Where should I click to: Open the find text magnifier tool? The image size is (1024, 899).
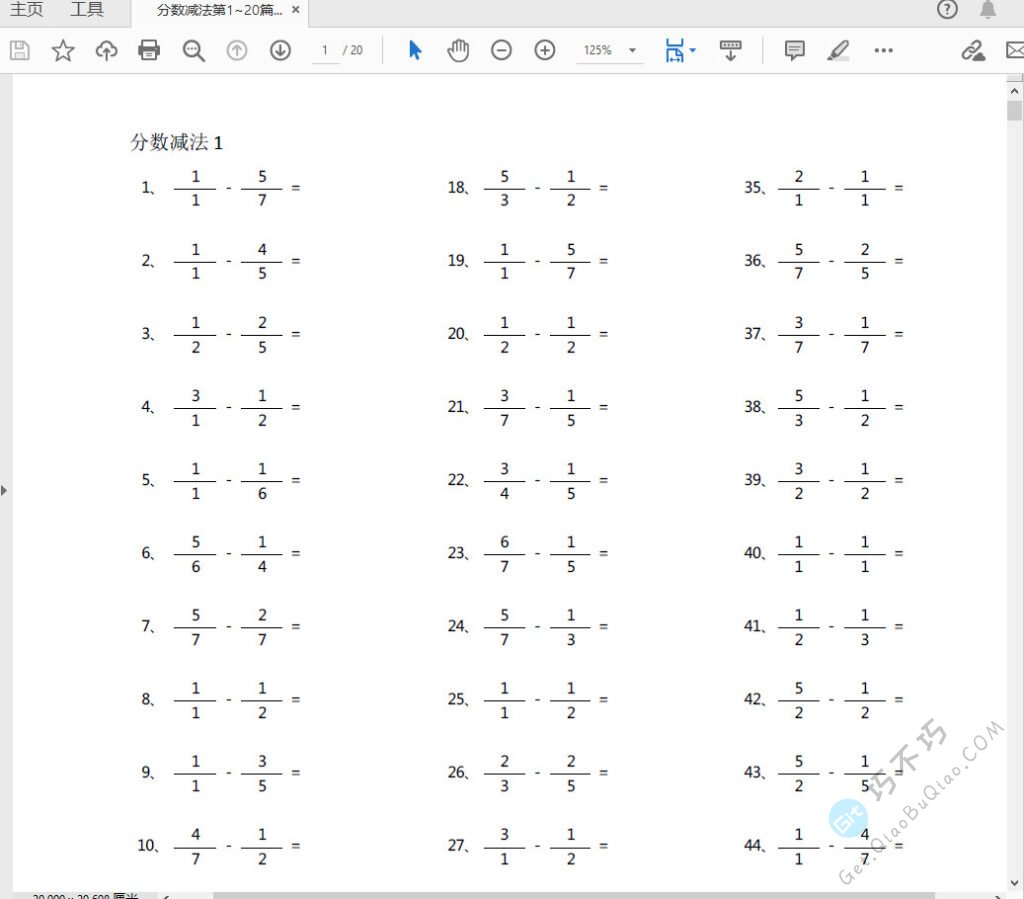point(194,51)
